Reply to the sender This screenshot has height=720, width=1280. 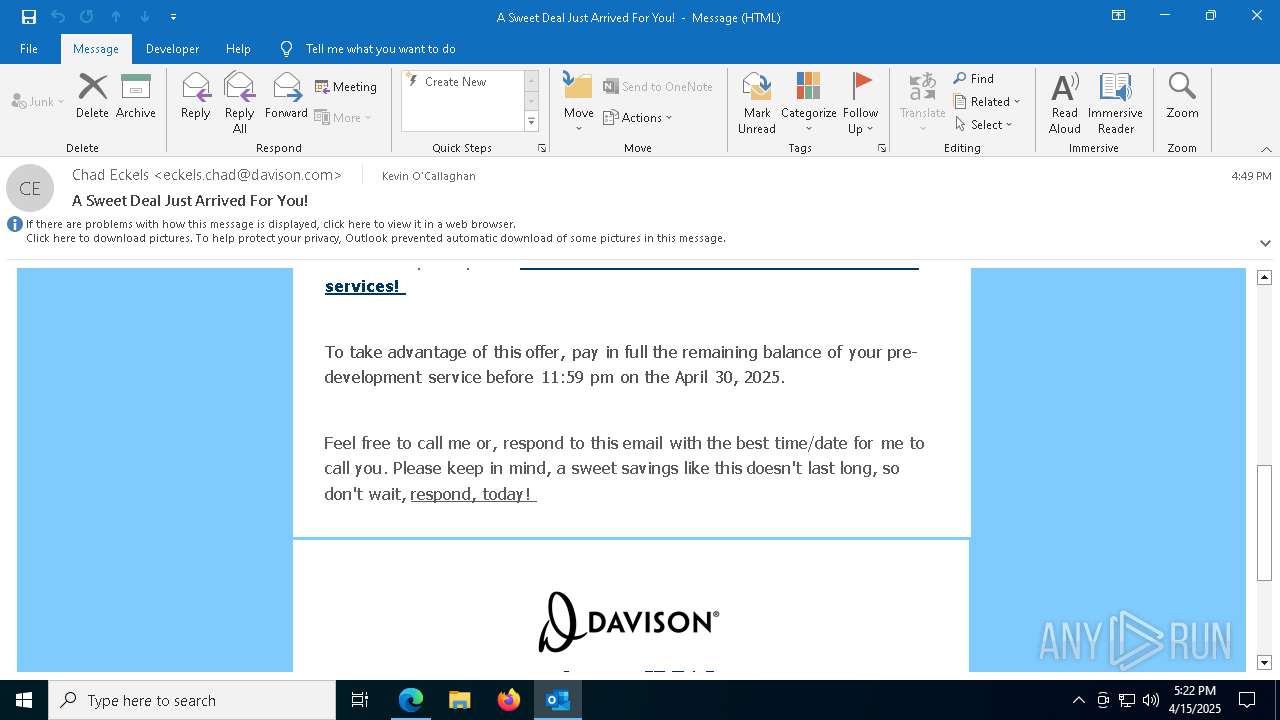click(196, 96)
